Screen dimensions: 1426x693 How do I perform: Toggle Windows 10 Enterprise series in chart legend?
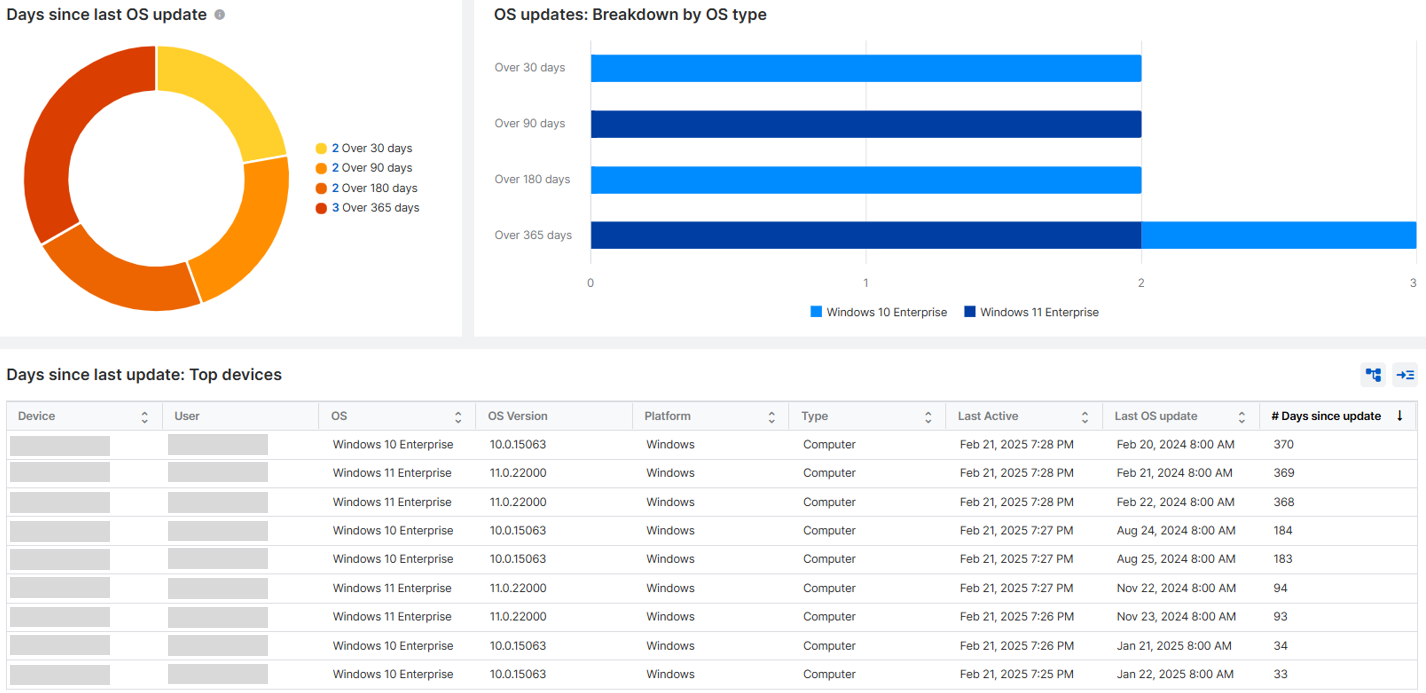click(878, 312)
